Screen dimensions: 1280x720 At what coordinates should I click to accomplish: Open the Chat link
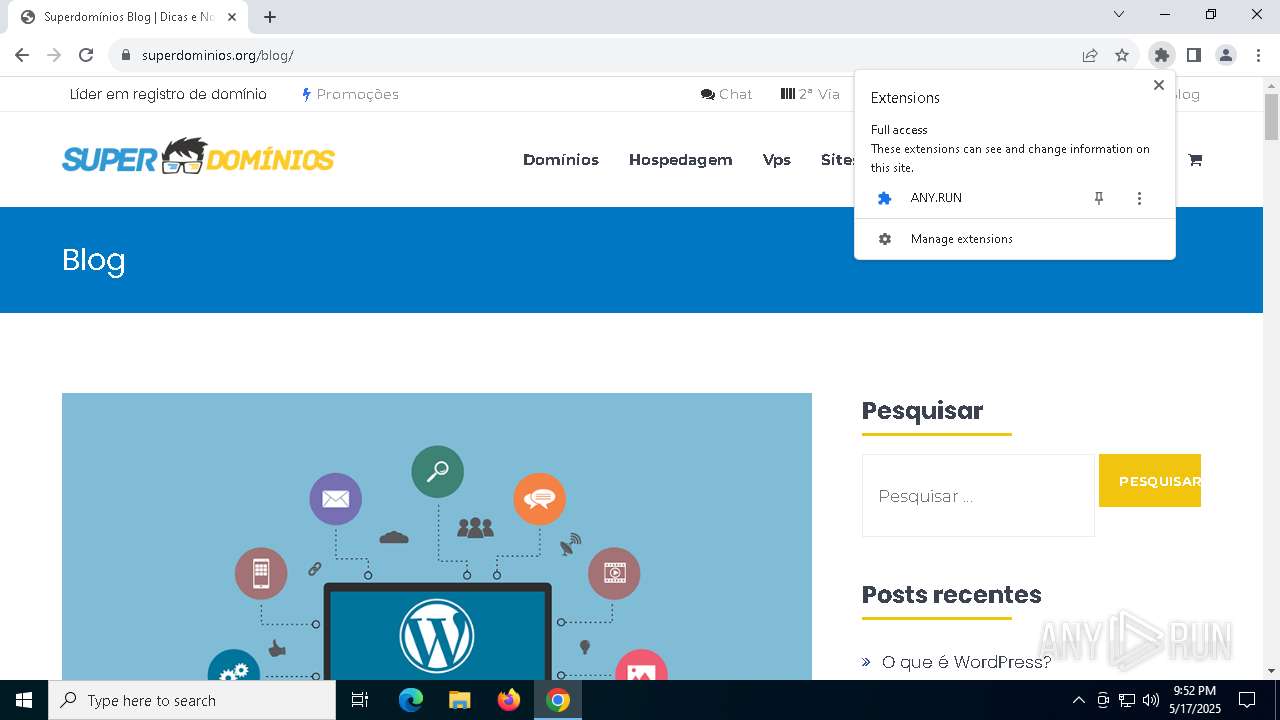click(727, 94)
